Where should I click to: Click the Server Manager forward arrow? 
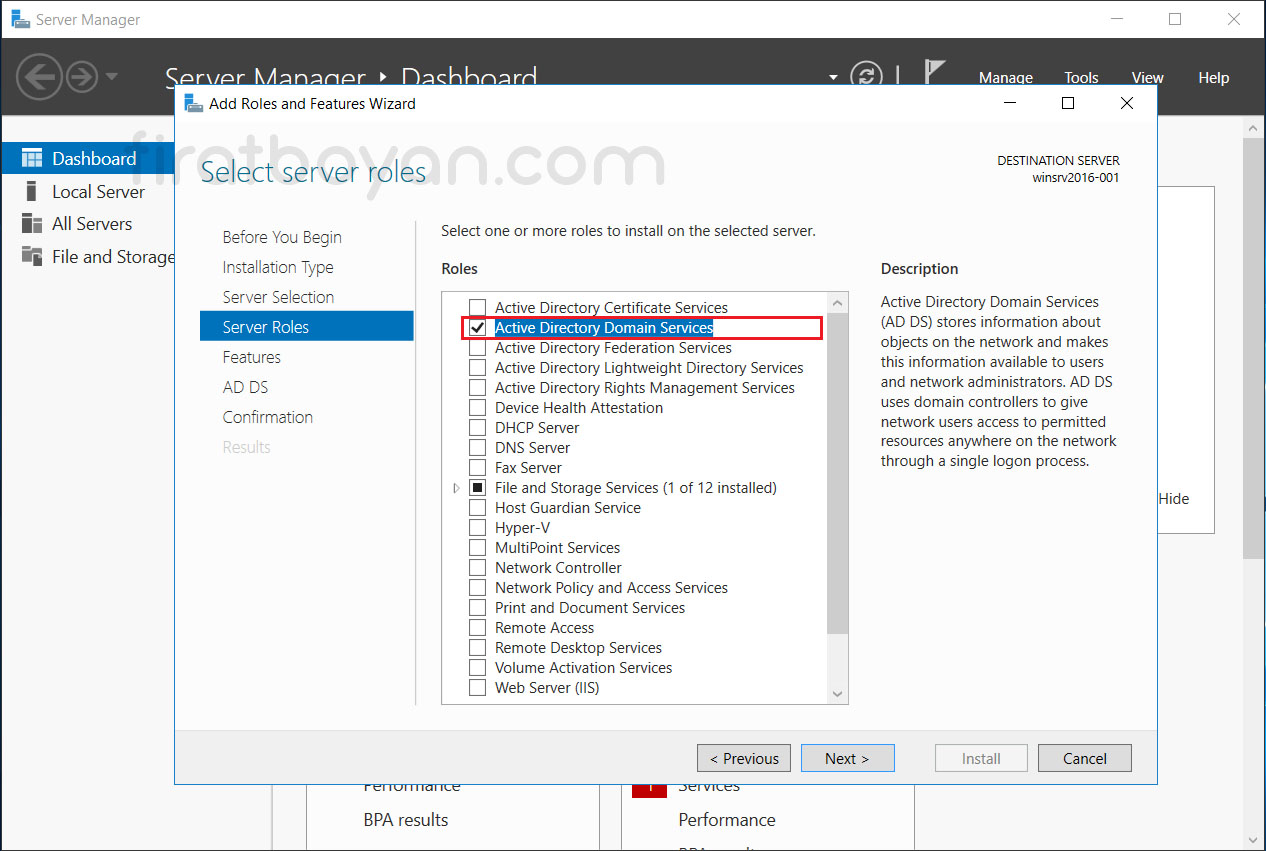[82, 76]
